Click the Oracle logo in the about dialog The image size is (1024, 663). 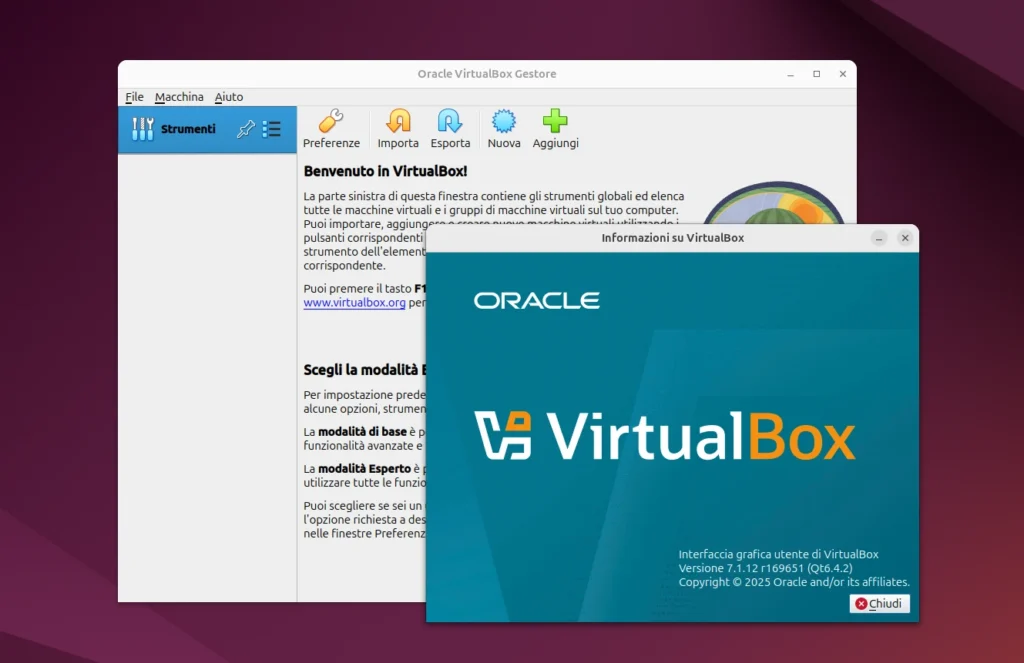537,299
